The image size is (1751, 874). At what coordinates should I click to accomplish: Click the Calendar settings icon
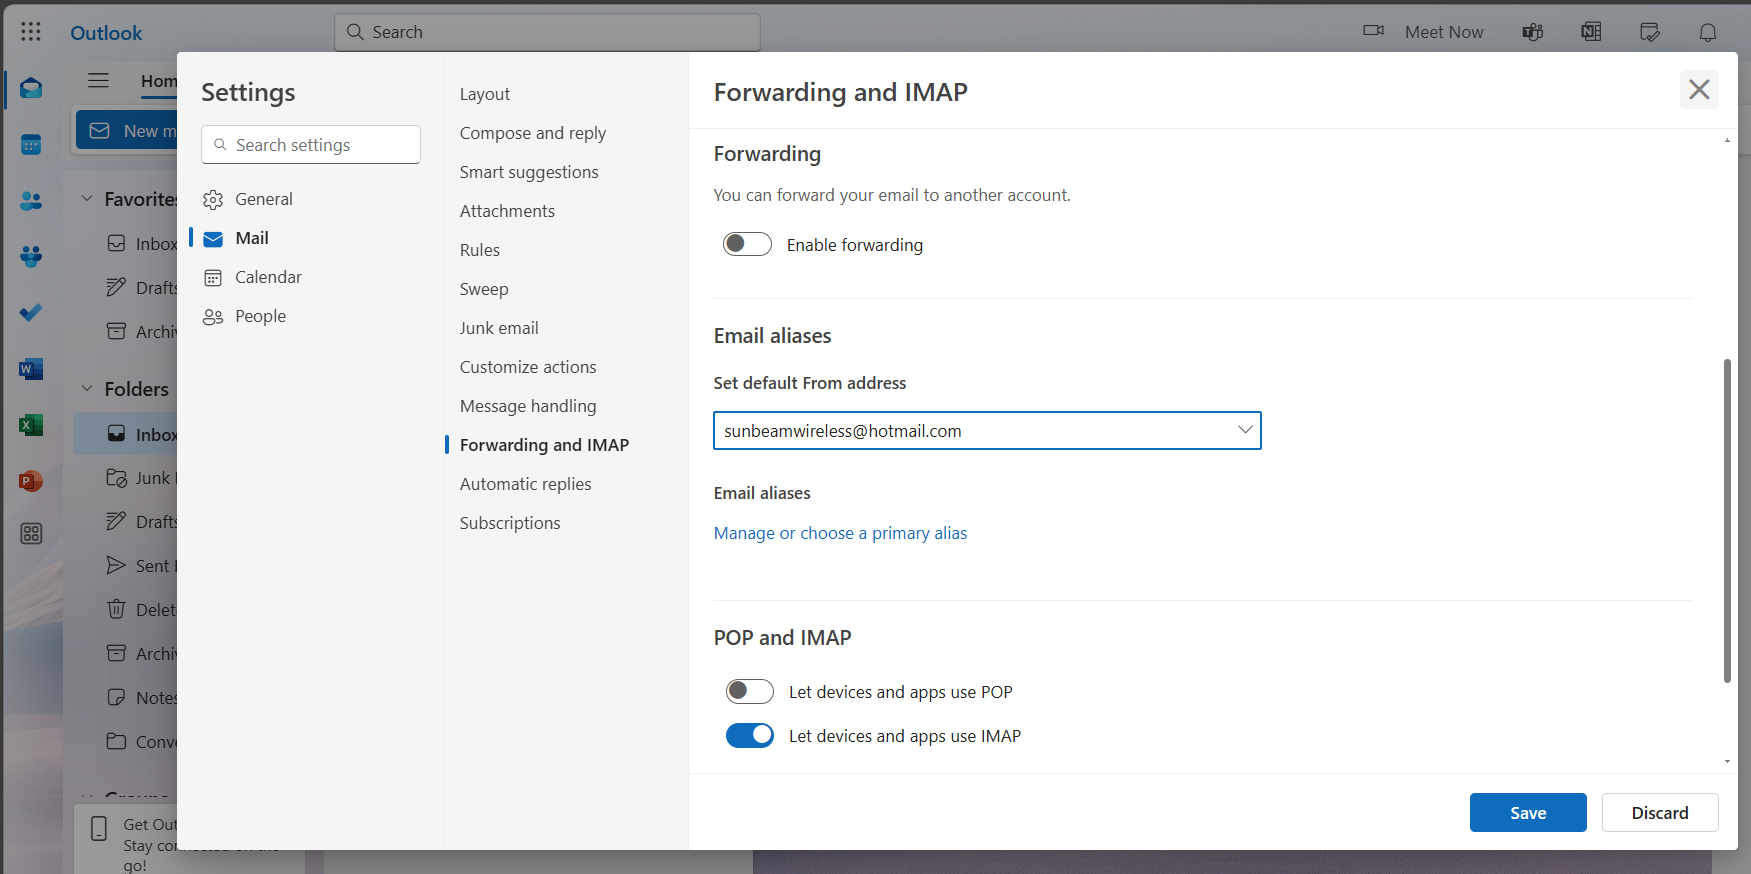coord(213,277)
